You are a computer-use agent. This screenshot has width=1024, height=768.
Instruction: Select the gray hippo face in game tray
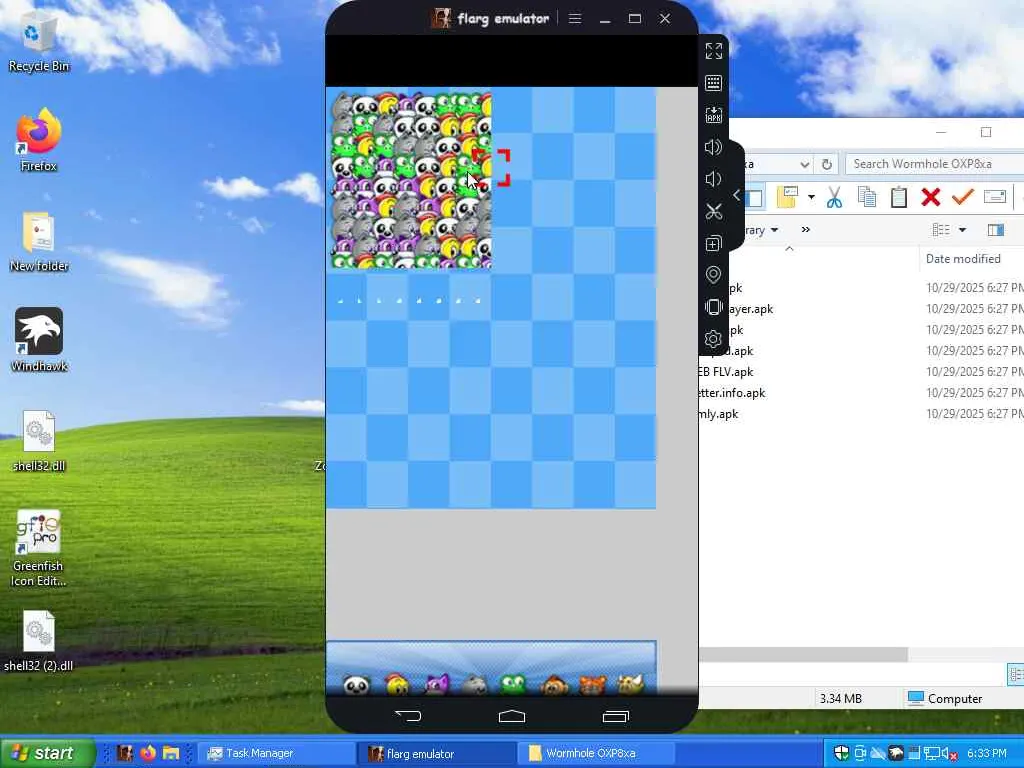pyautogui.click(x=475, y=684)
